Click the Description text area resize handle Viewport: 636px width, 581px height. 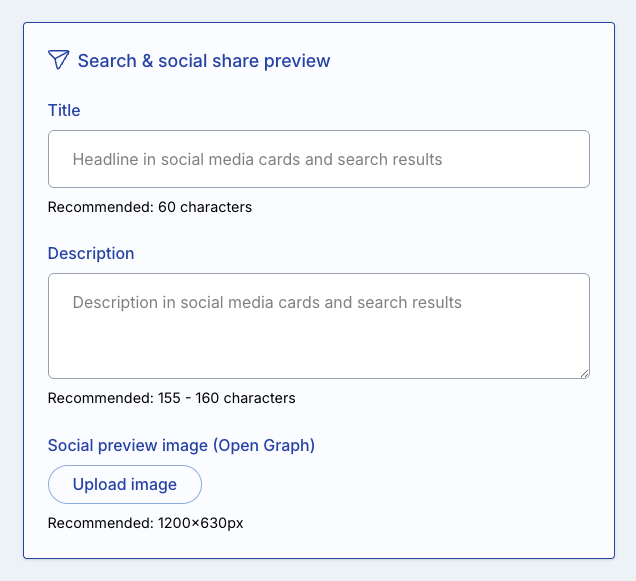[x=584, y=373]
